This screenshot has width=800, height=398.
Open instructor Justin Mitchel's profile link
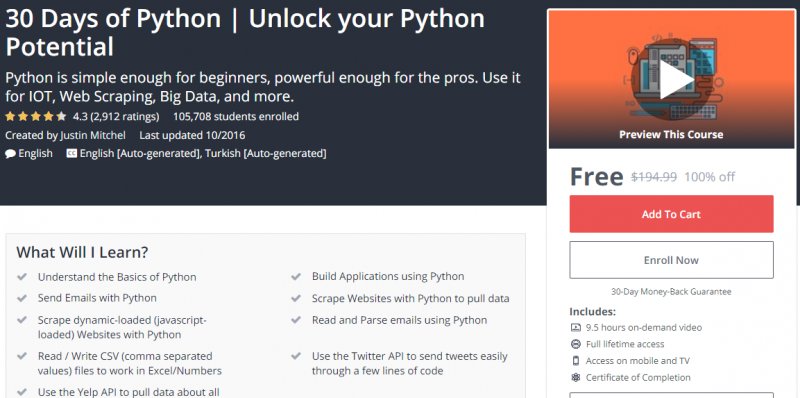click(x=93, y=135)
